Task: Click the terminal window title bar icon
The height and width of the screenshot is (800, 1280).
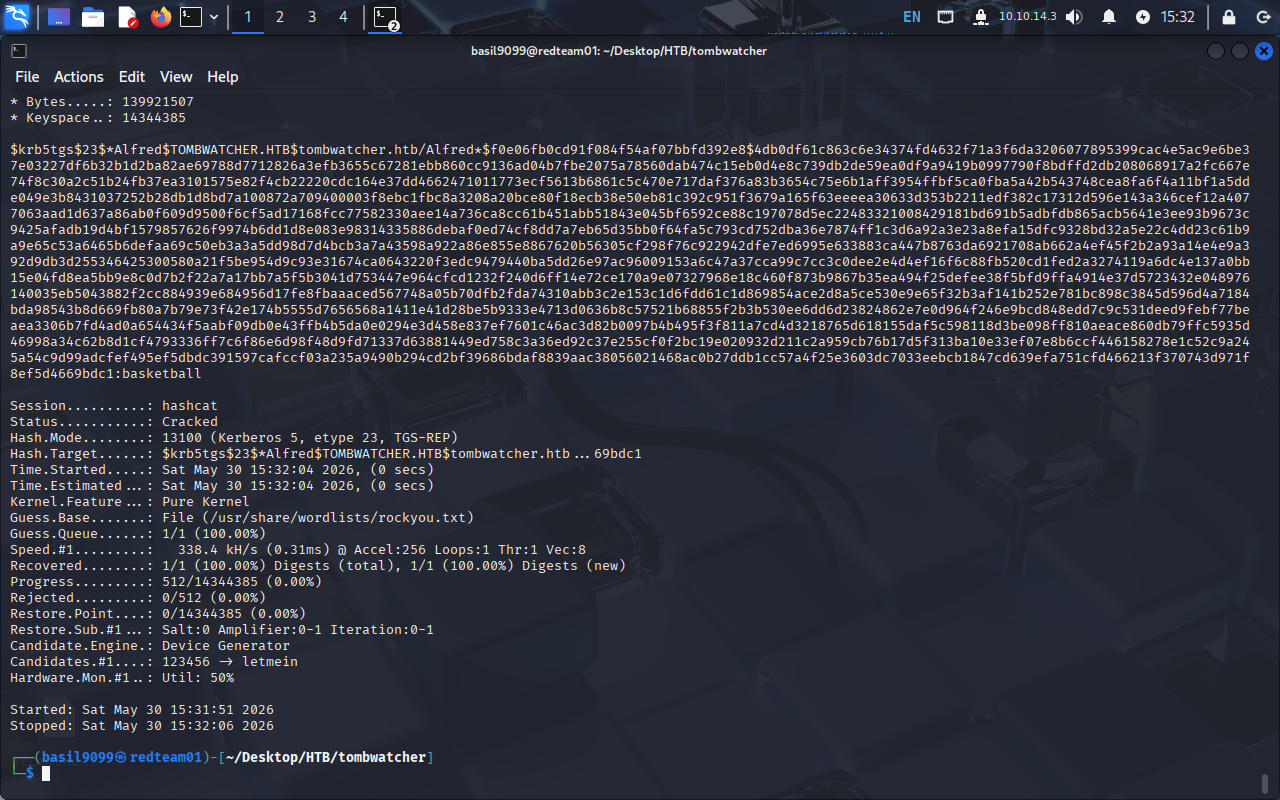Action: tap(19, 51)
